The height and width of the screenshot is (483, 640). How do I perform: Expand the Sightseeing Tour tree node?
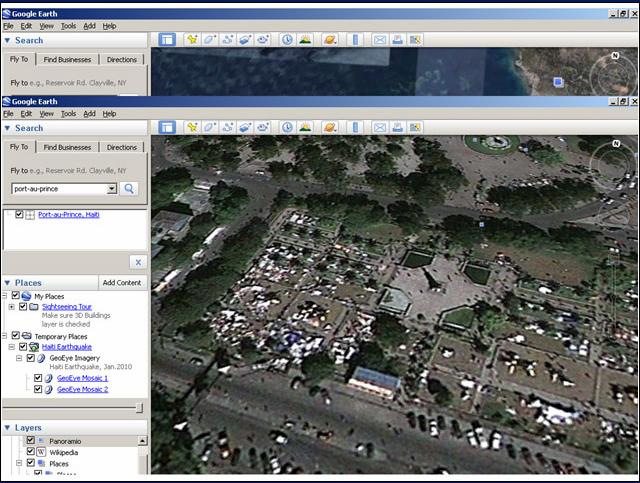(10, 306)
